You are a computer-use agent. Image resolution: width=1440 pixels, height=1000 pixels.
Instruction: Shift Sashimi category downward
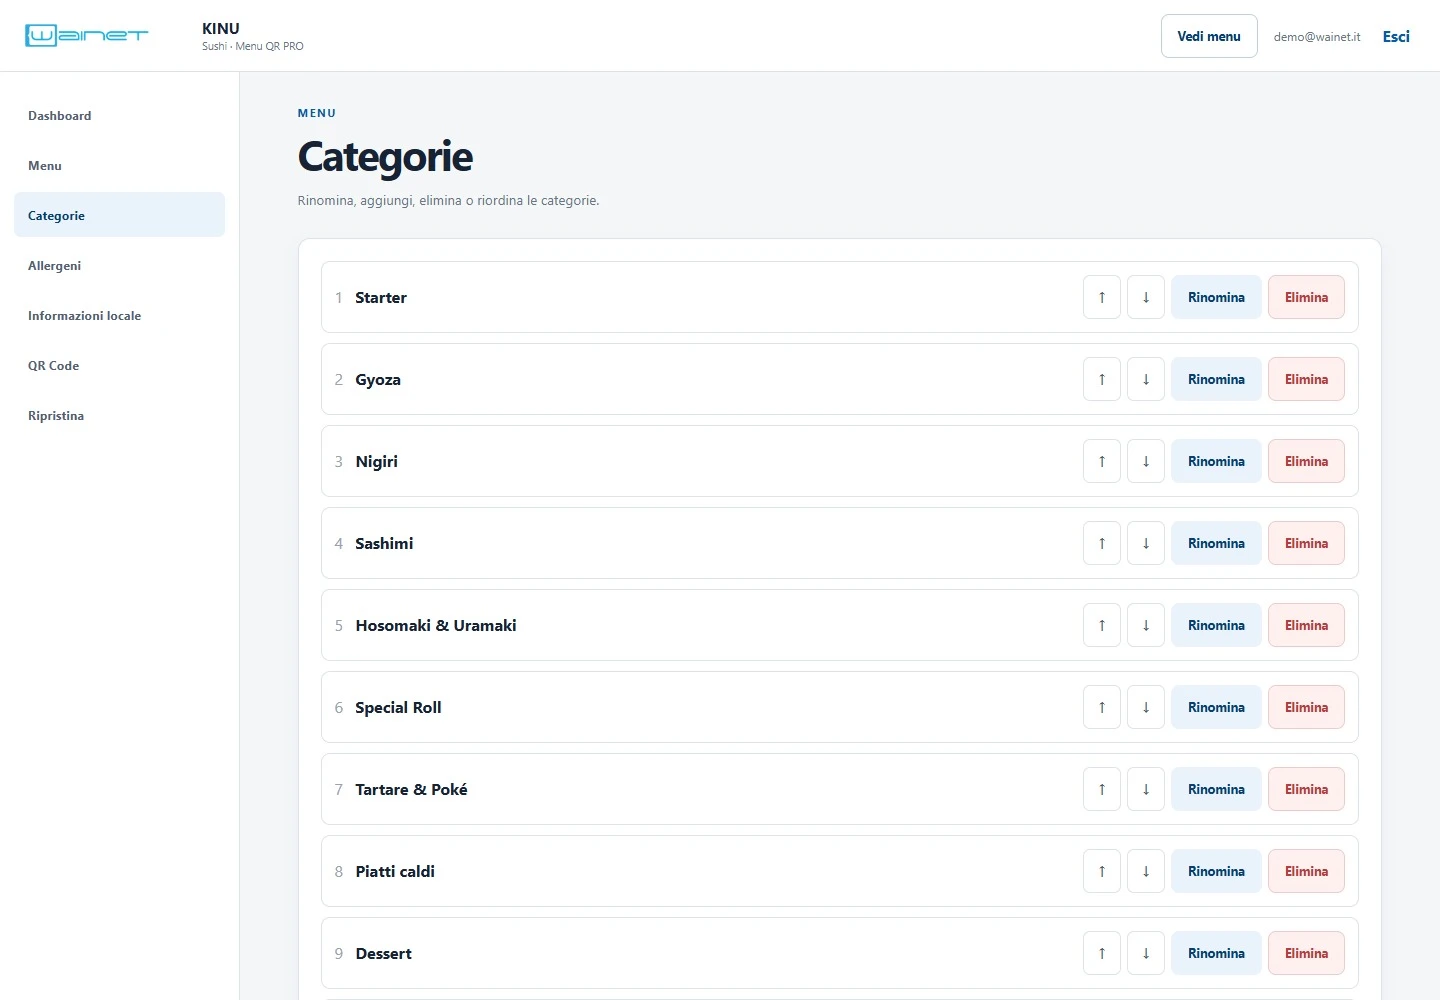[1146, 543]
